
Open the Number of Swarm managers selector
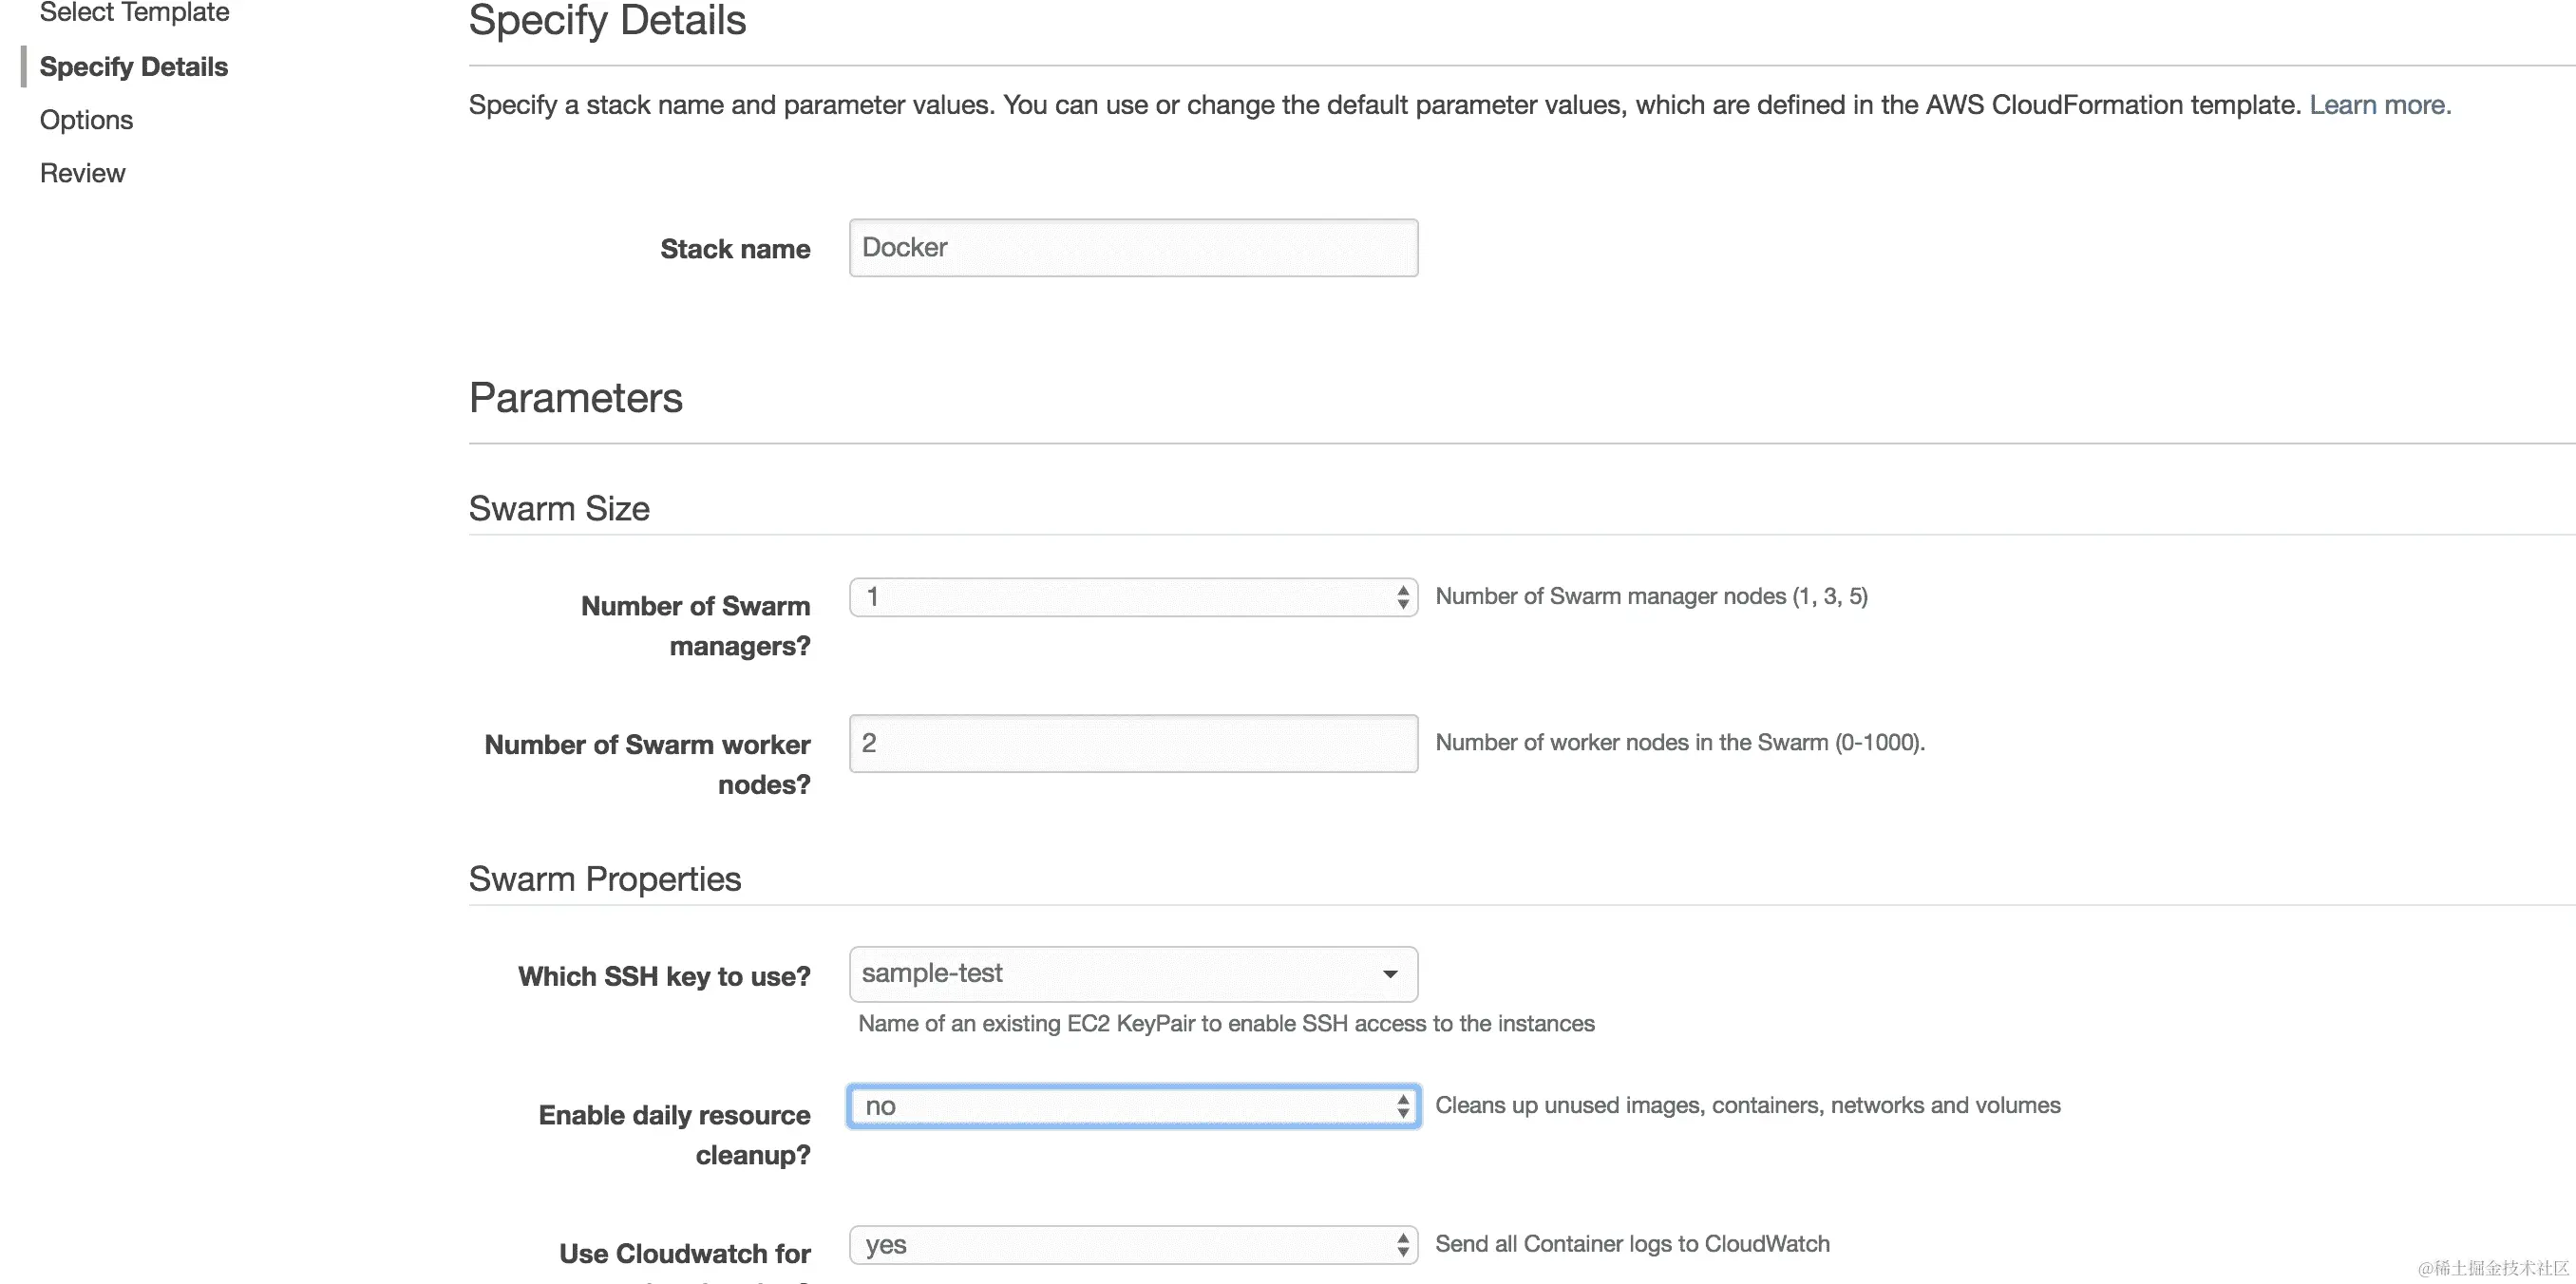pos(1133,597)
